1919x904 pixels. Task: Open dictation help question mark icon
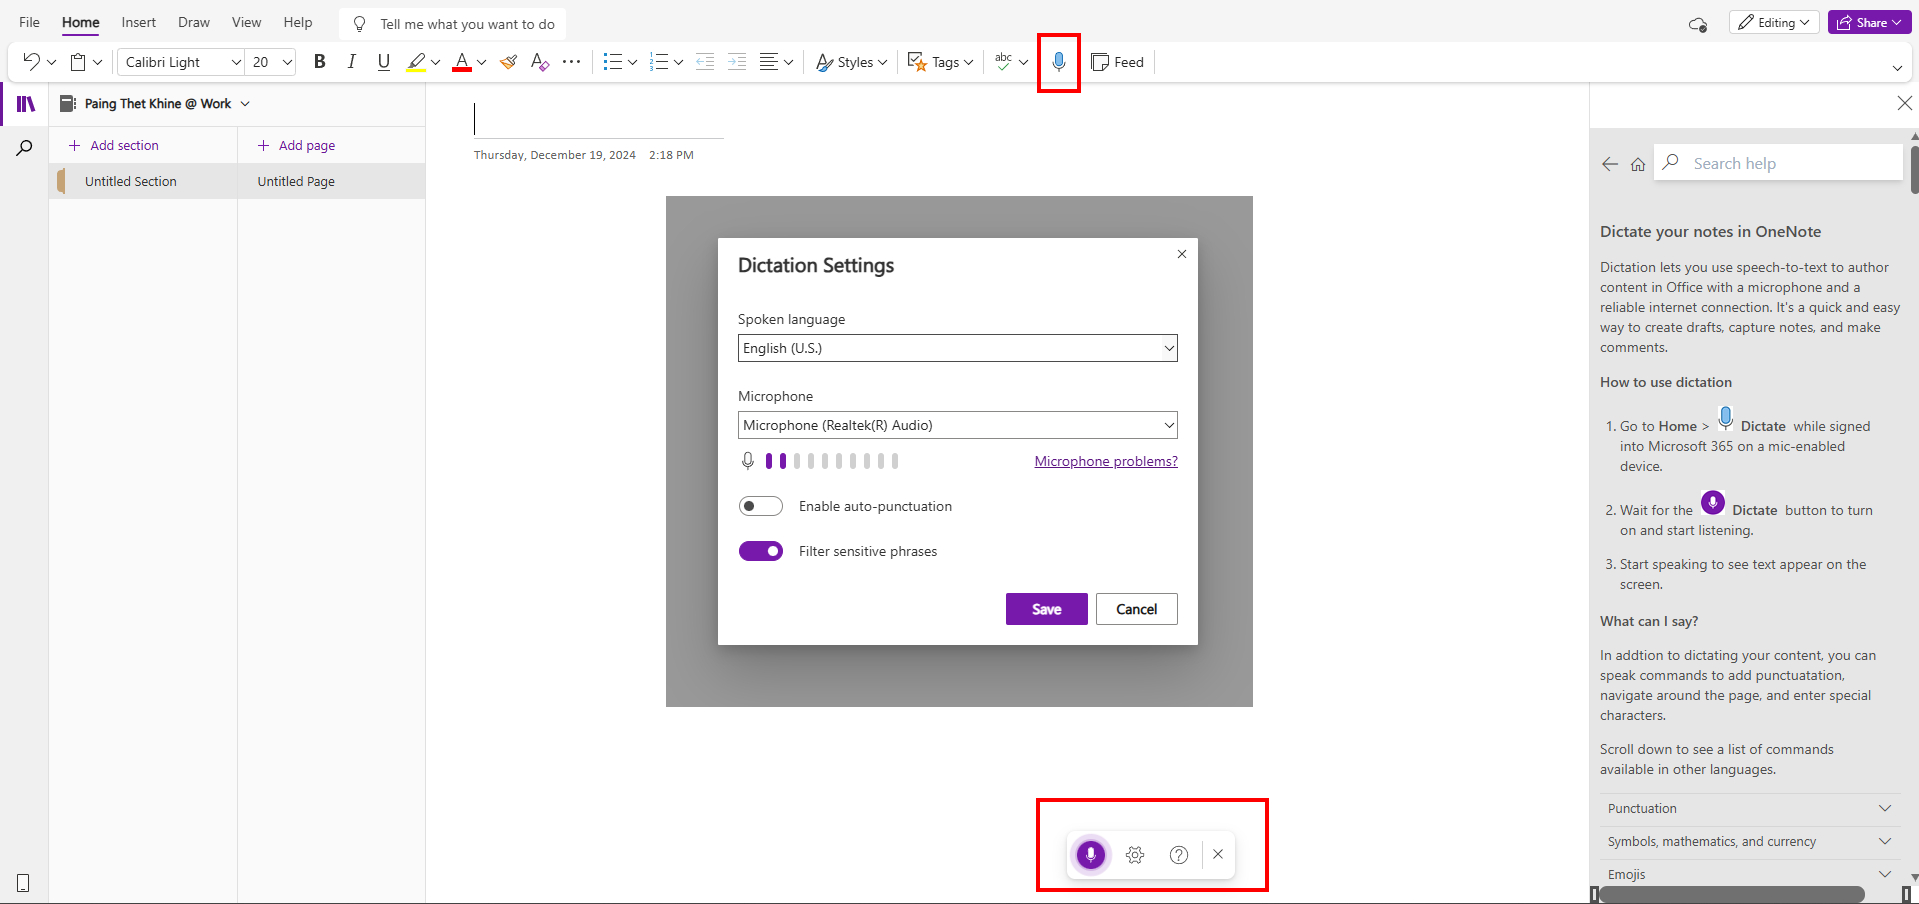1179,855
